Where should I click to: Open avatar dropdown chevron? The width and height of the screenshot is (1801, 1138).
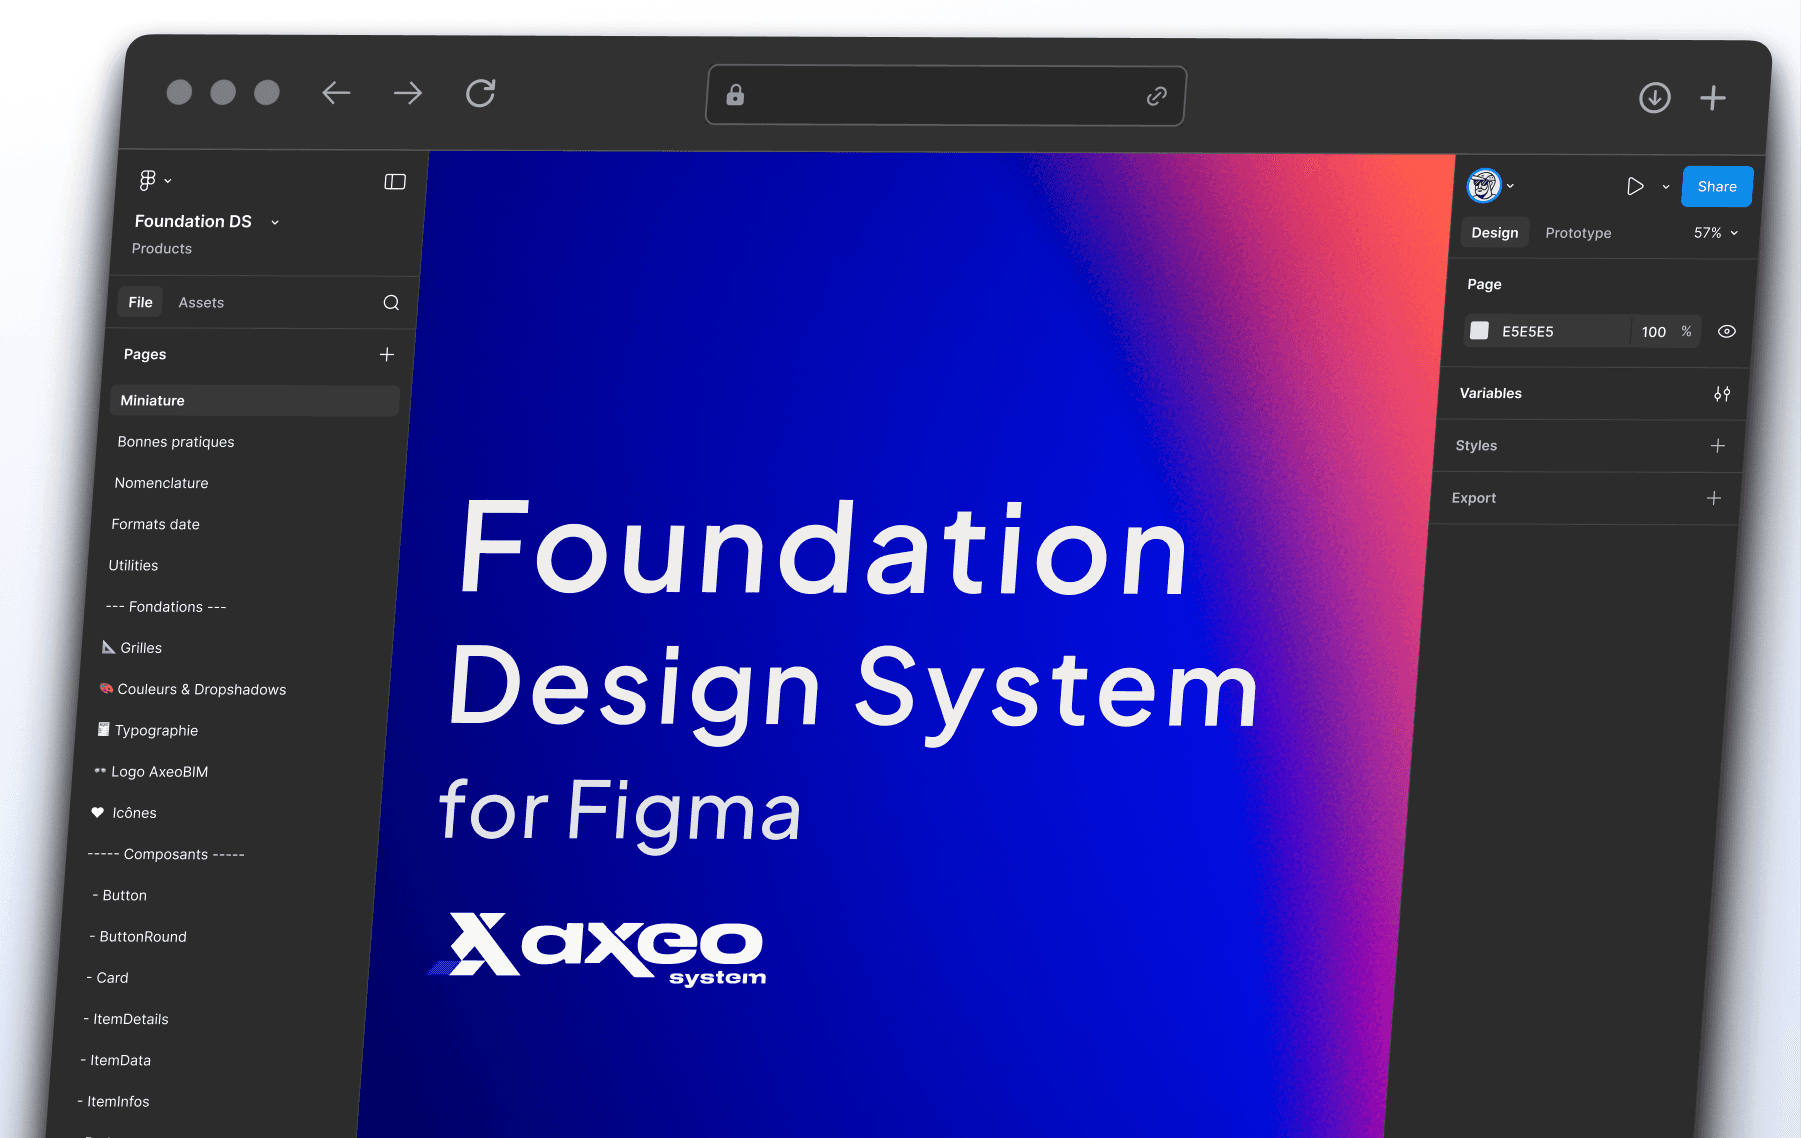(x=1510, y=186)
